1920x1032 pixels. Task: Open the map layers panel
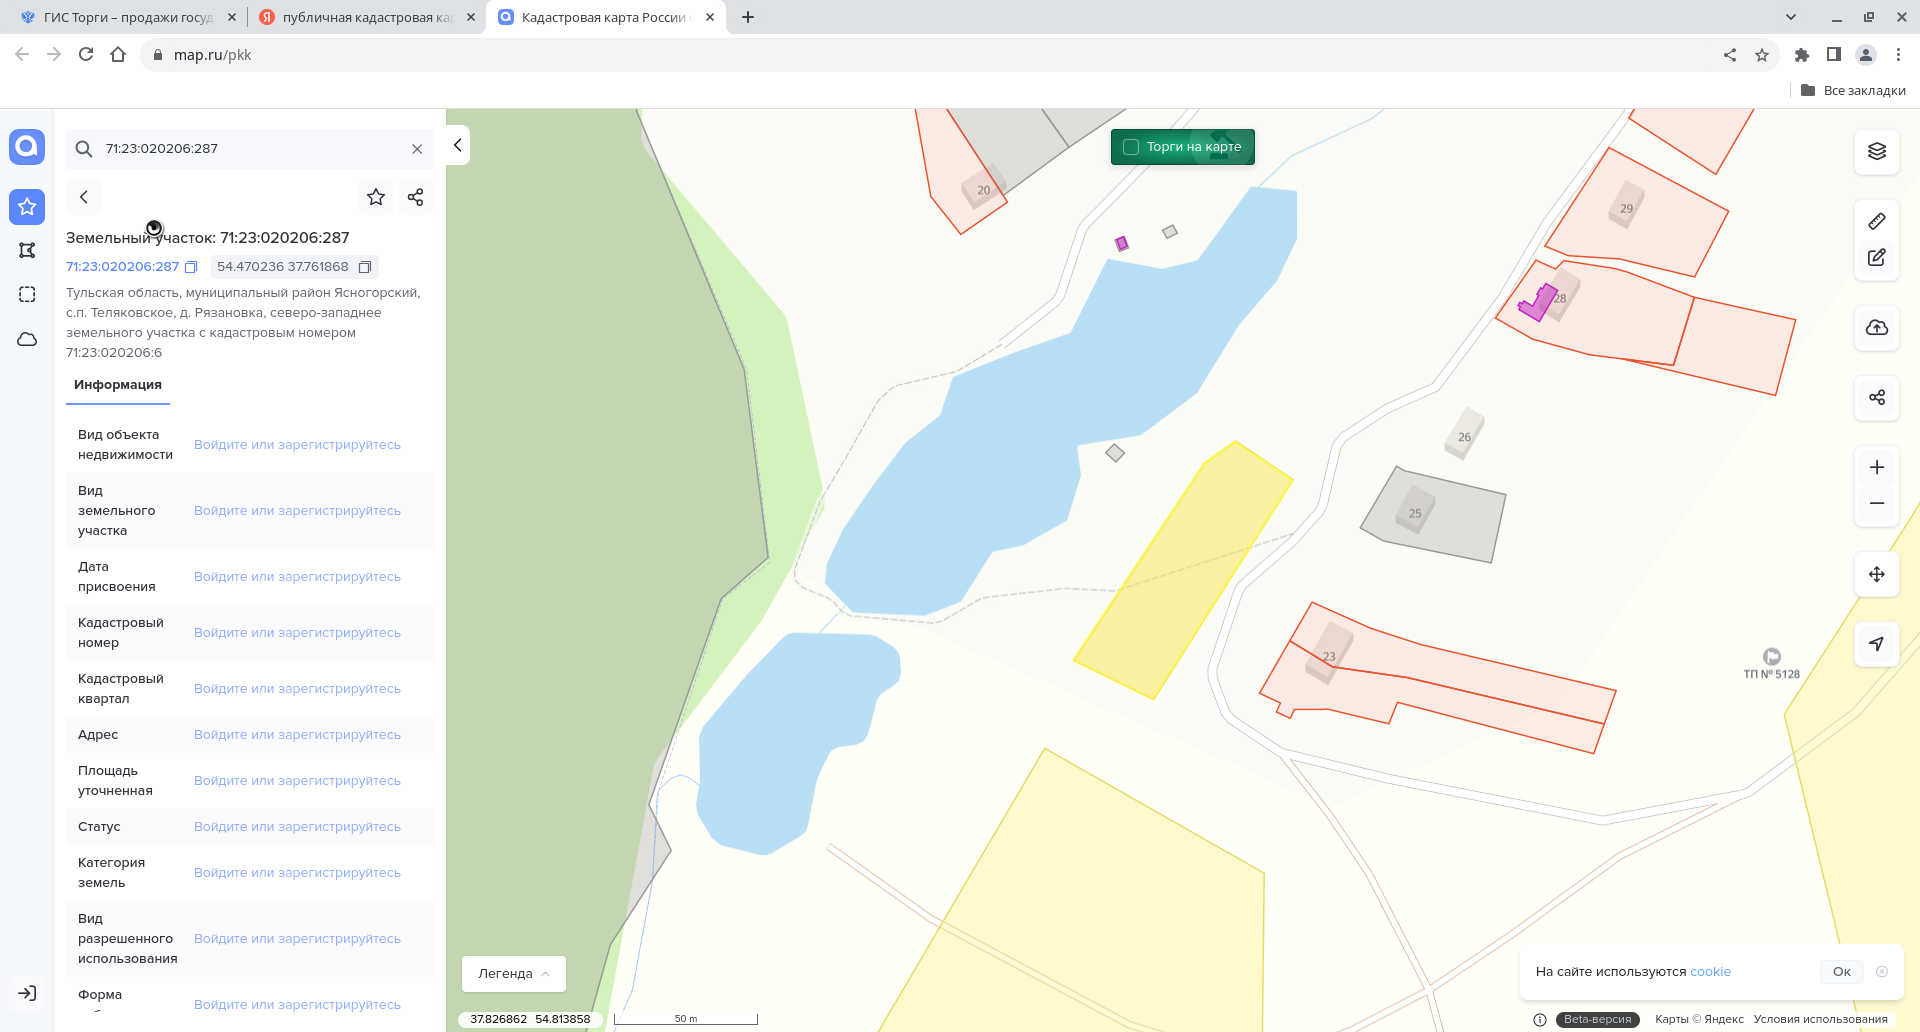[1876, 151]
